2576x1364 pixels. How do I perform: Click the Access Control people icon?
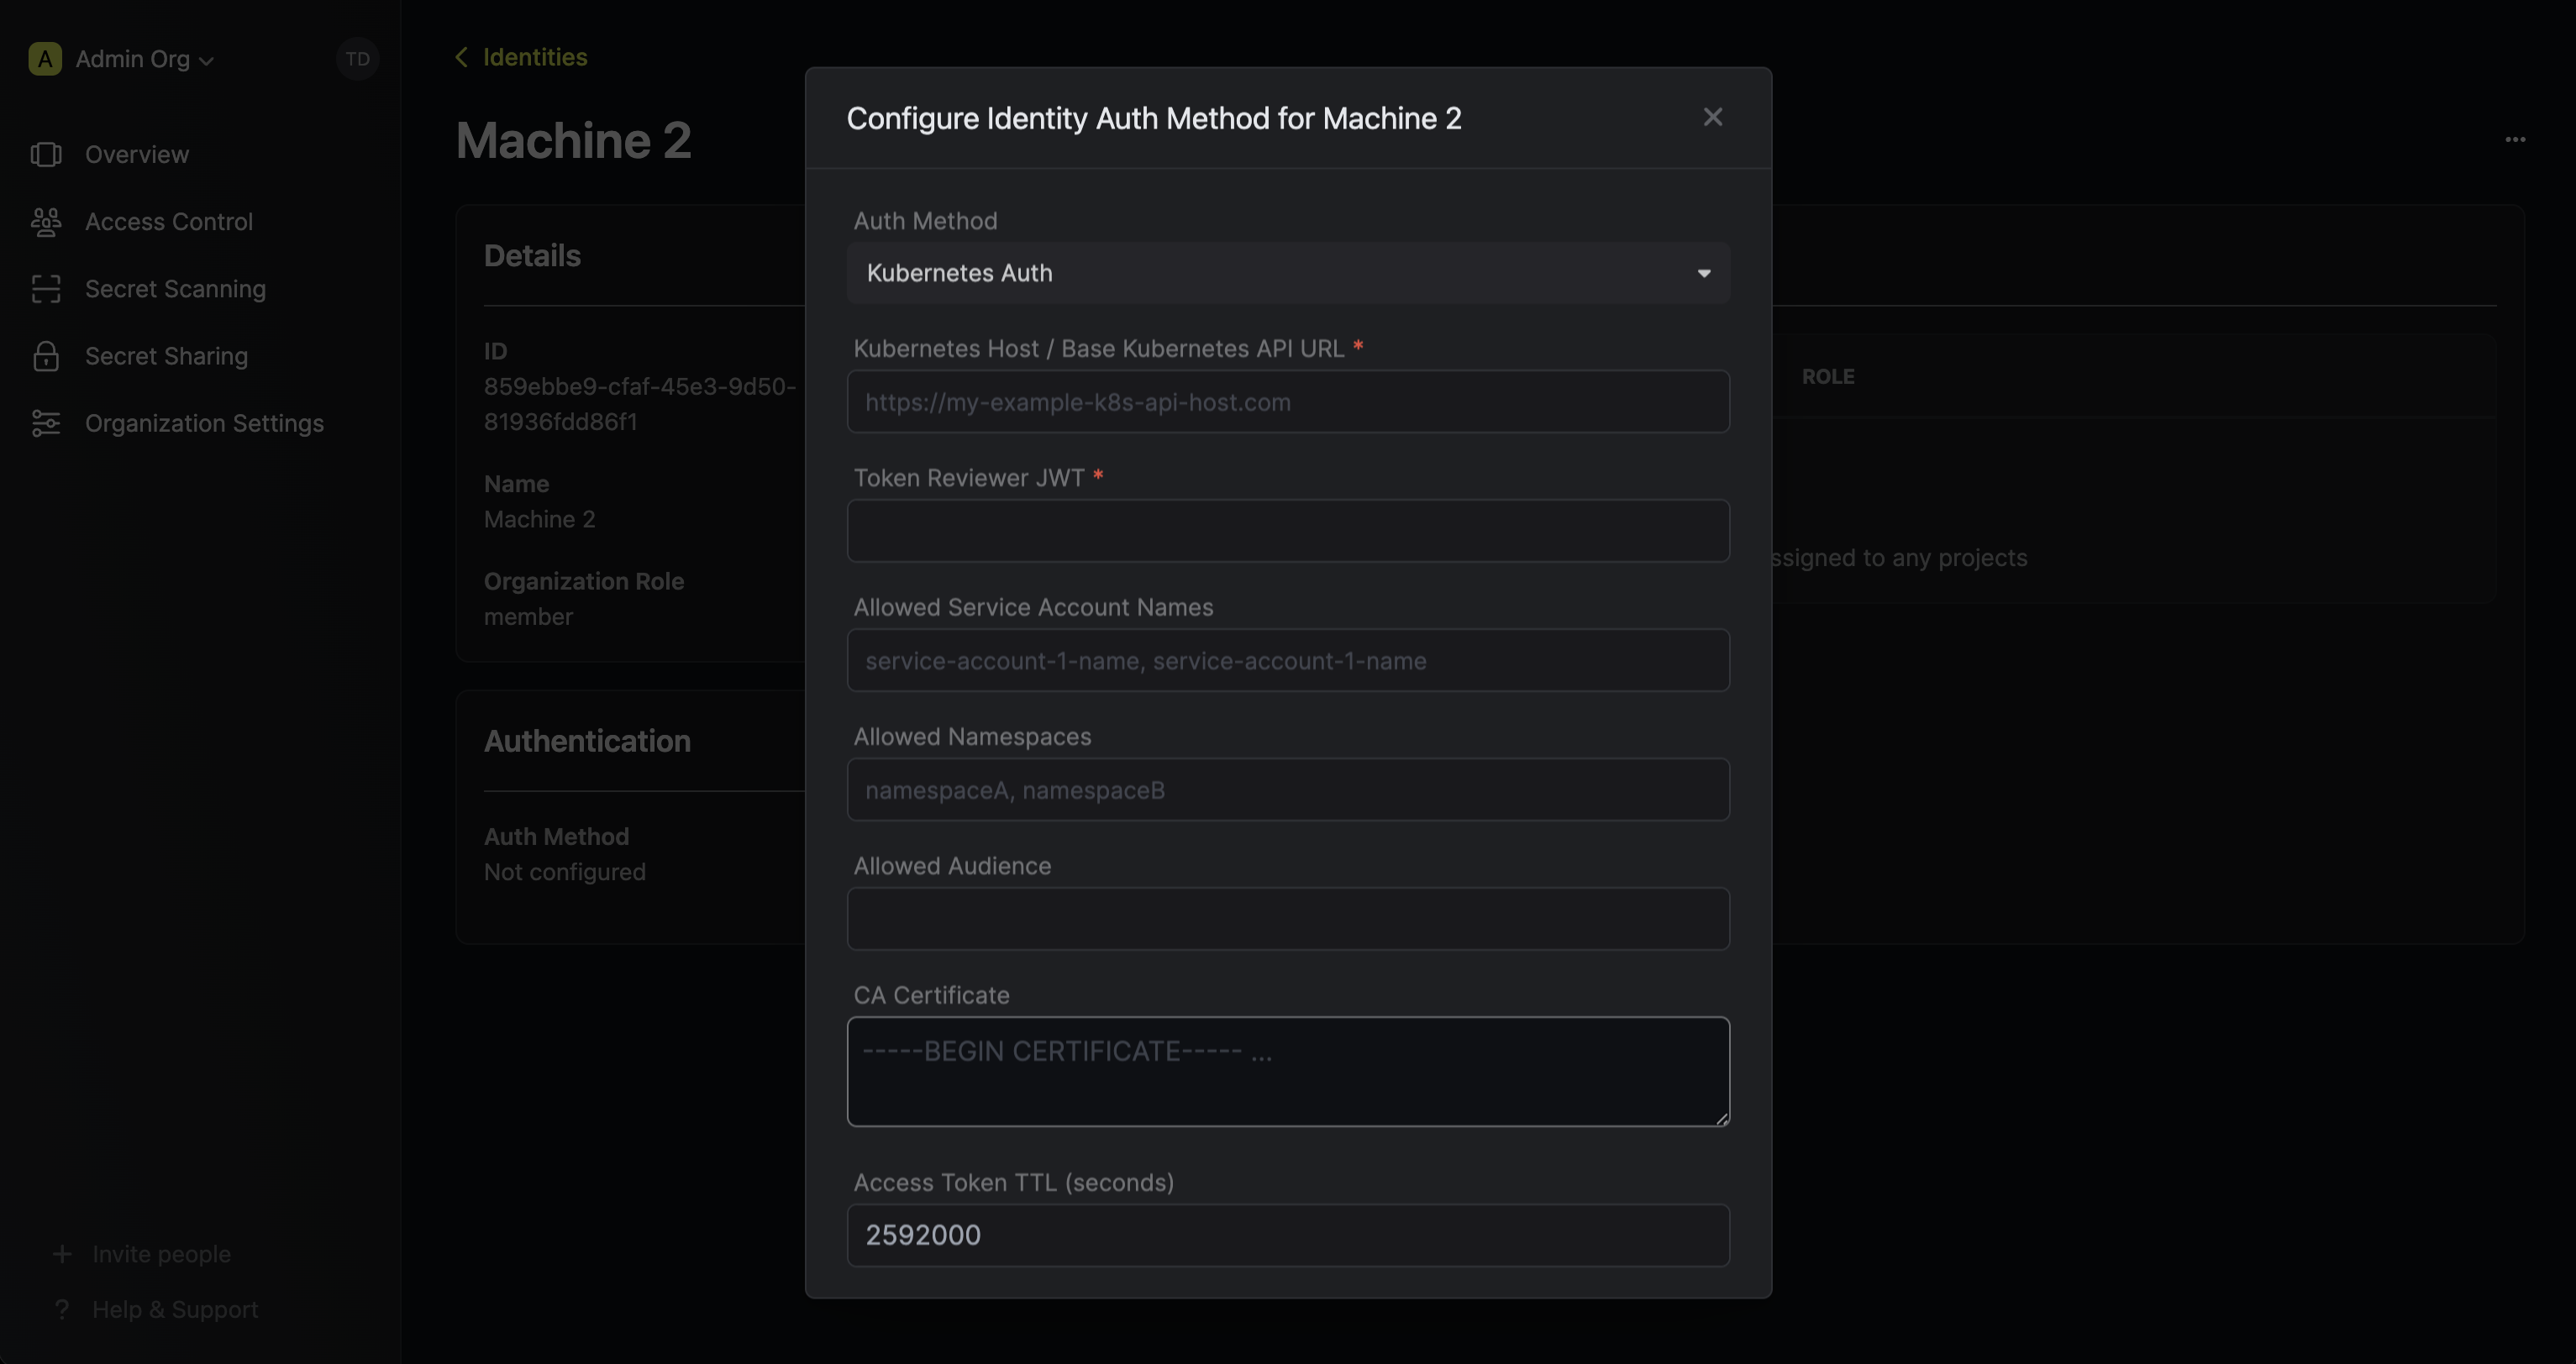46,222
